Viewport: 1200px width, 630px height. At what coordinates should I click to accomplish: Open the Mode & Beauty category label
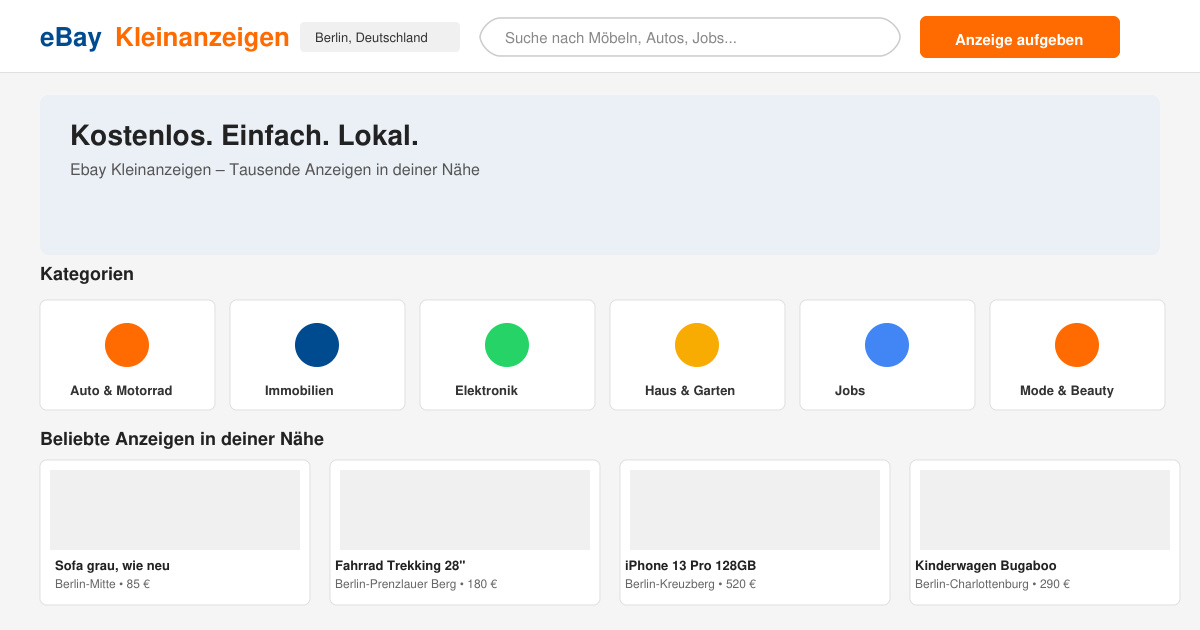(x=1067, y=391)
